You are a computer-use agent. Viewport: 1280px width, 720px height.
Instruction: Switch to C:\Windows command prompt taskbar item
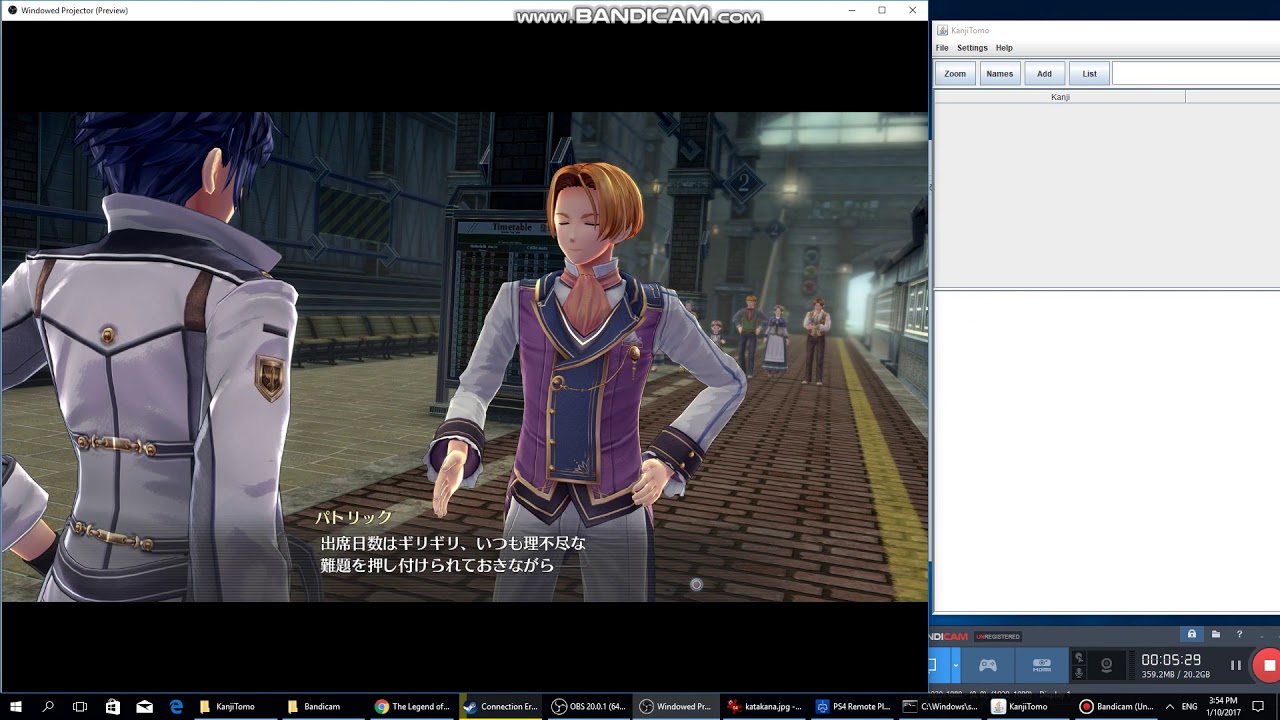(940, 706)
